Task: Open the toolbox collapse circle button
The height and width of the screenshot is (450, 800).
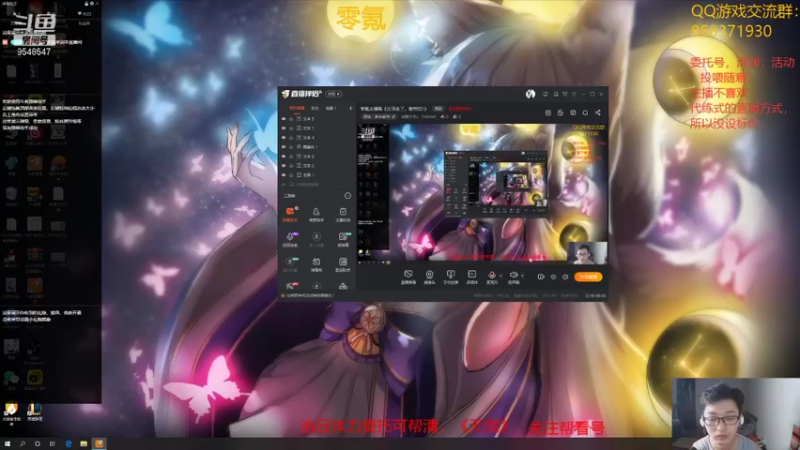Action: tap(348, 196)
